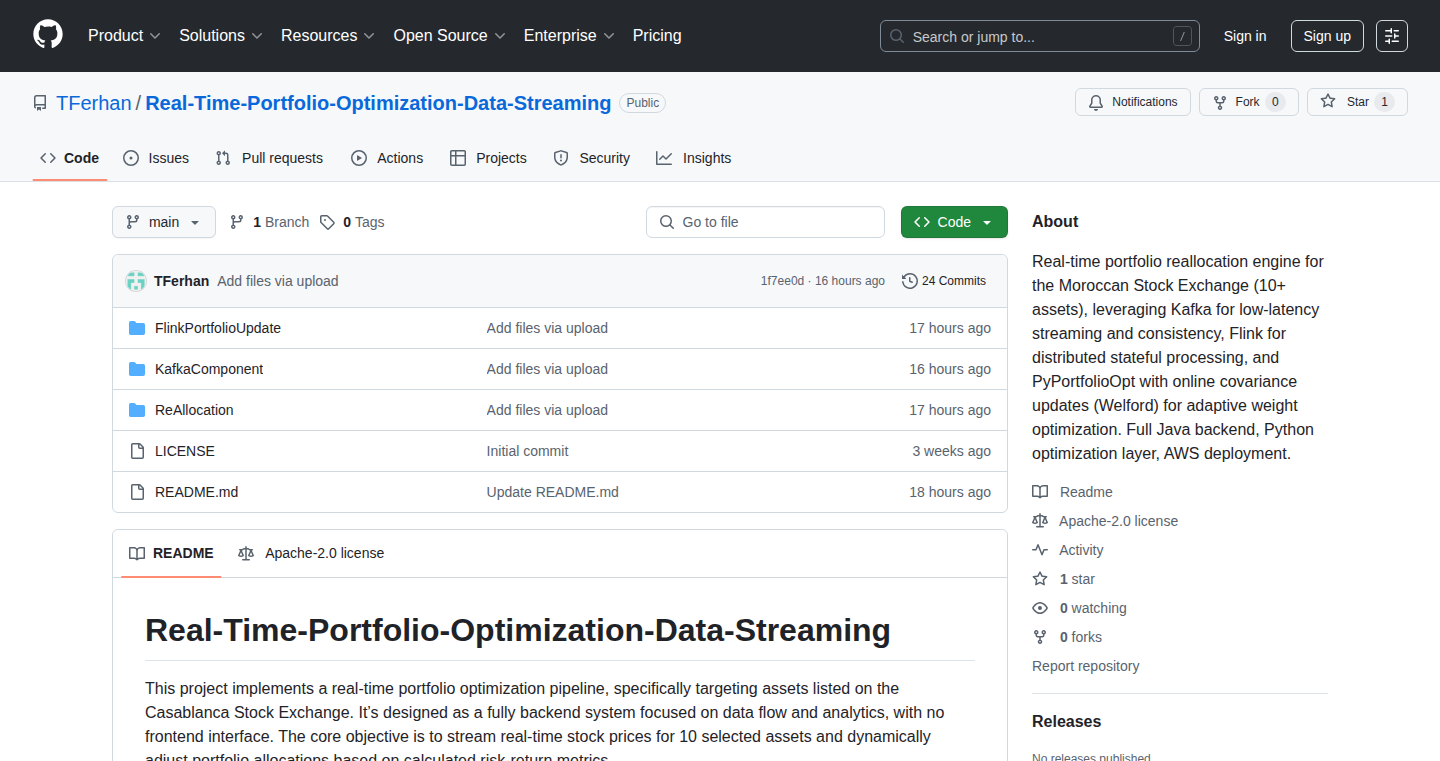Click the repository book icon before TFerhan

click(x=40, y=103)
